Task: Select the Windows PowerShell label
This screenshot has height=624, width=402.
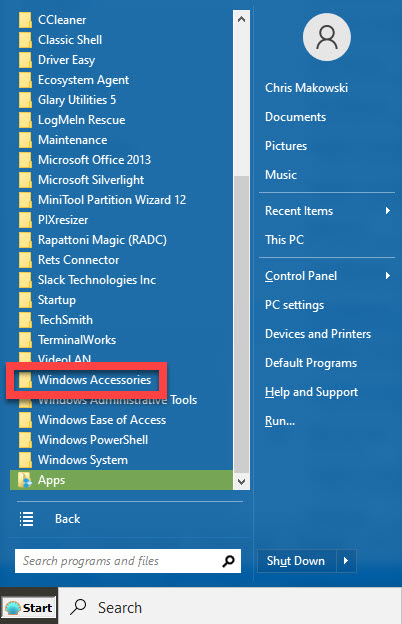Action: tap(93, 440)
